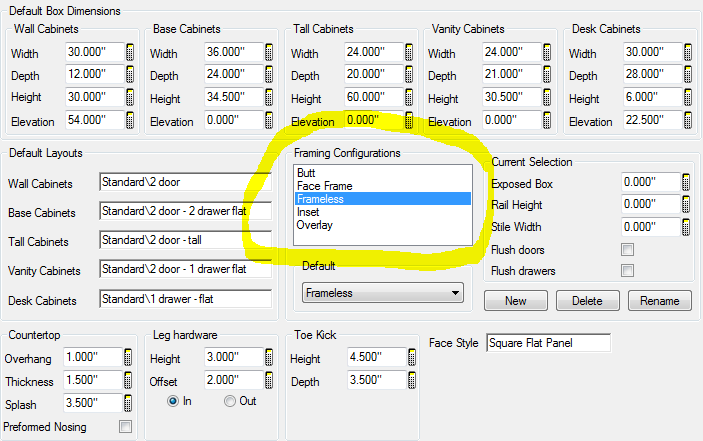The height and width of the screenshot is (441, 703).
Task: Open calculator icon beside Toe Kick Height
Action: point(412,357)
